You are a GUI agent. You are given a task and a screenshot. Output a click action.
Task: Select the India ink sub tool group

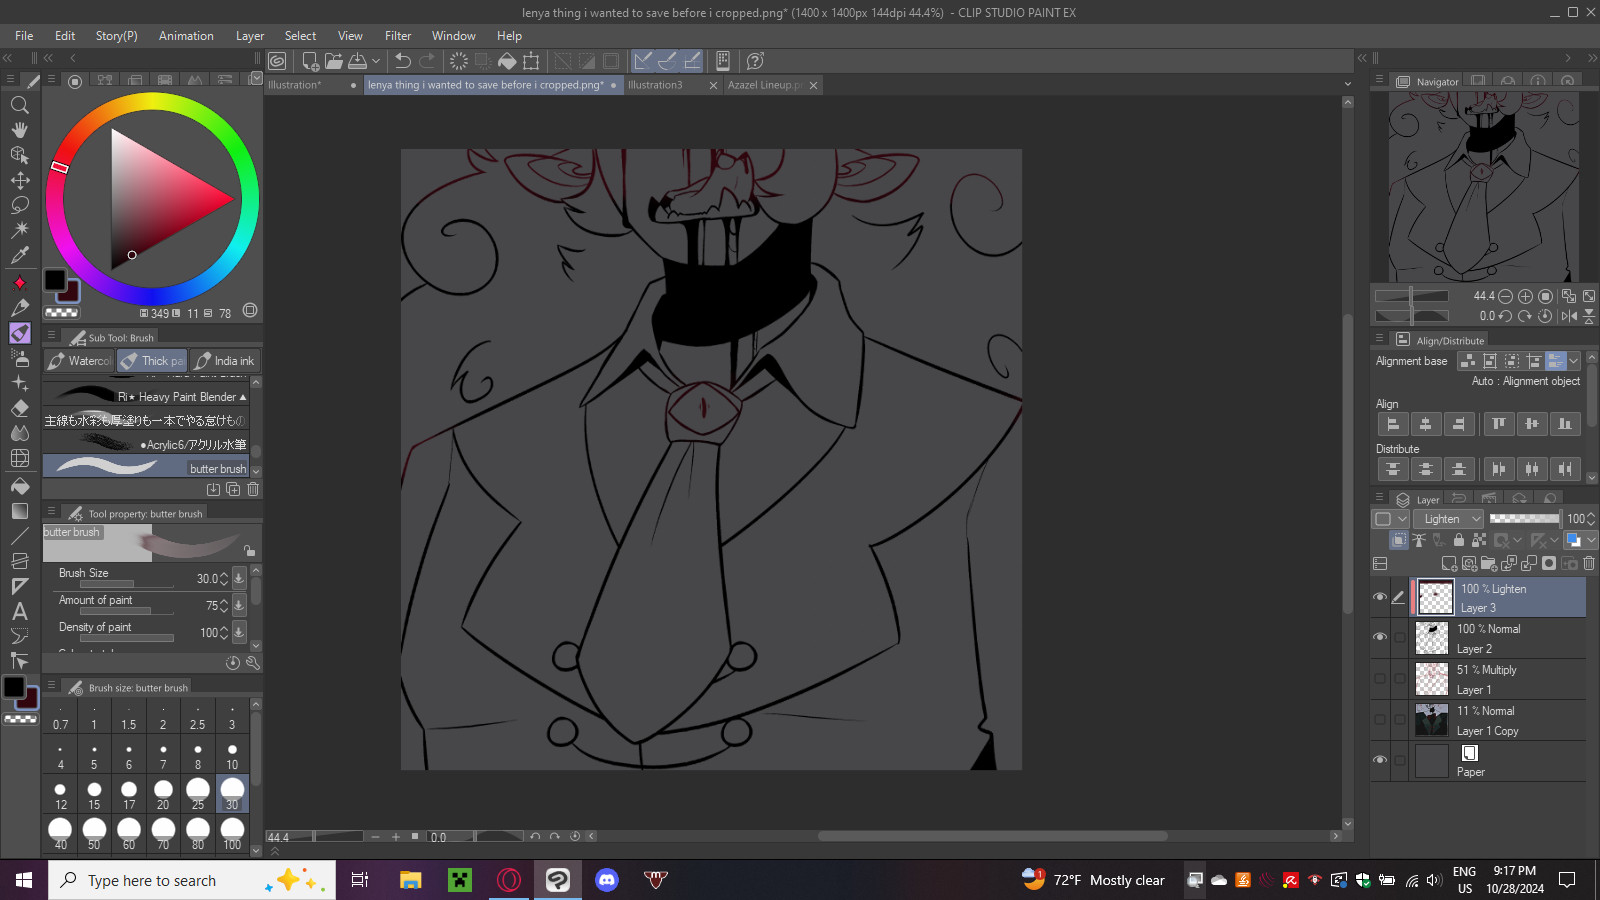225,361
